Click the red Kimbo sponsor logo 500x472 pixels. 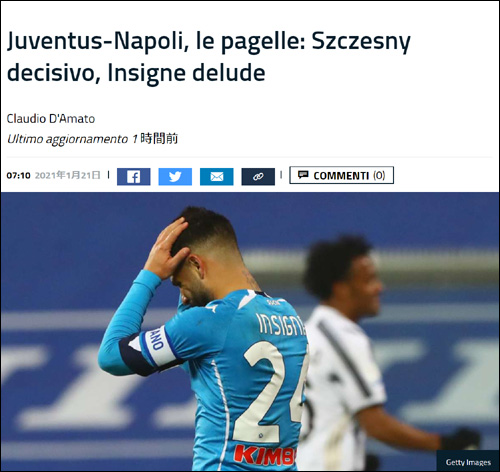(x=265, y=455)
